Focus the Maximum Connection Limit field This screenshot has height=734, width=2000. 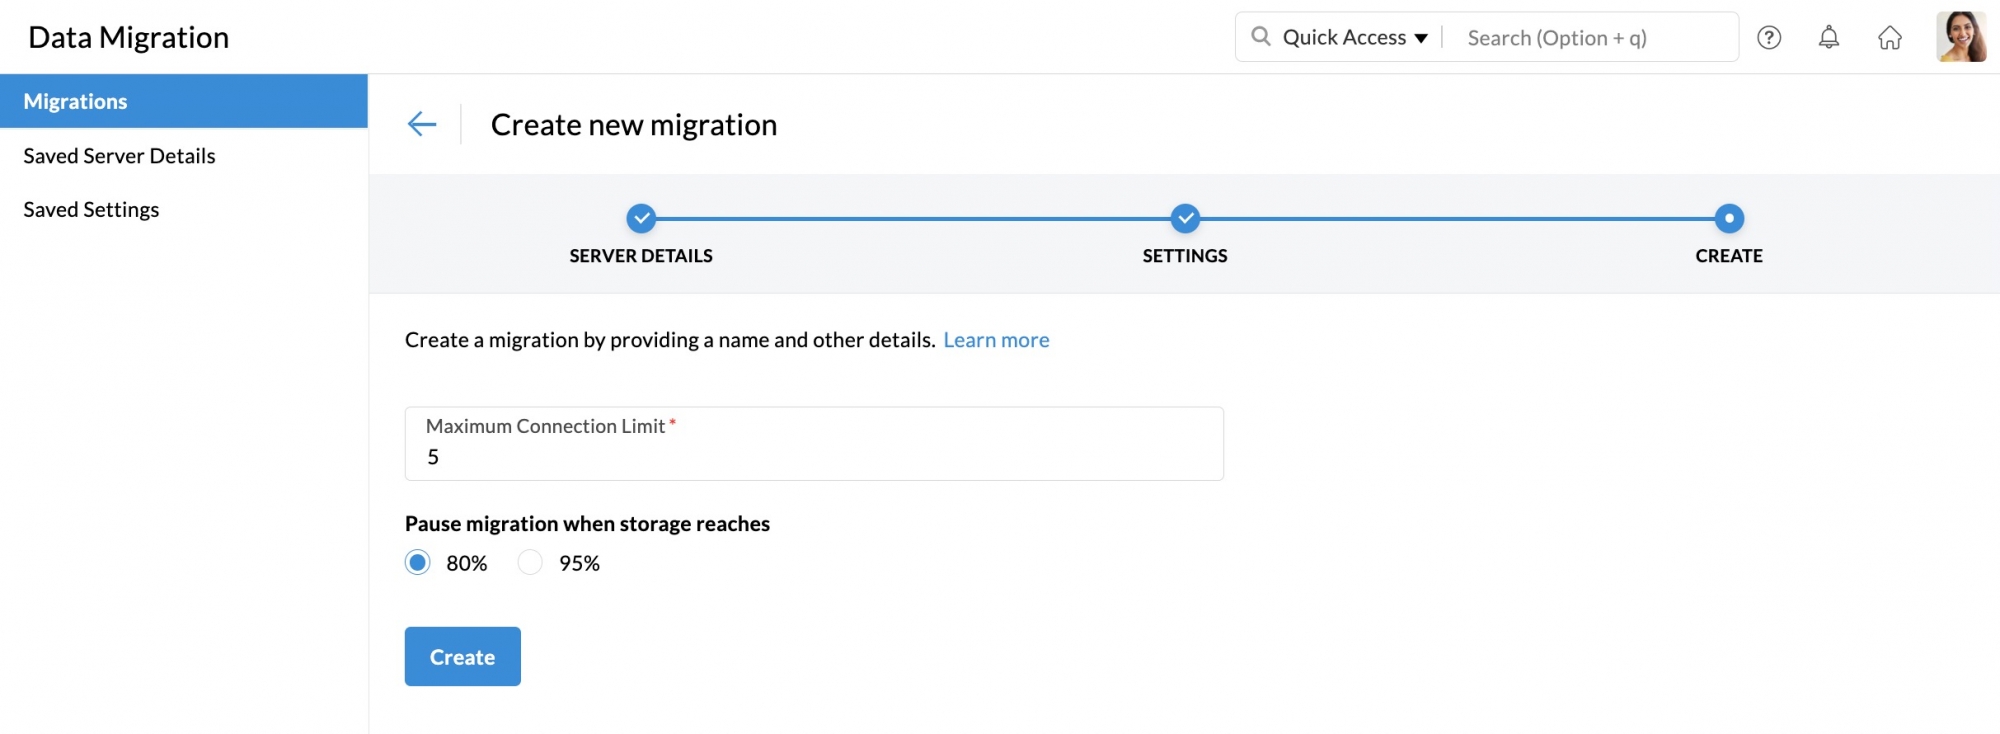(x=813, y=457)
